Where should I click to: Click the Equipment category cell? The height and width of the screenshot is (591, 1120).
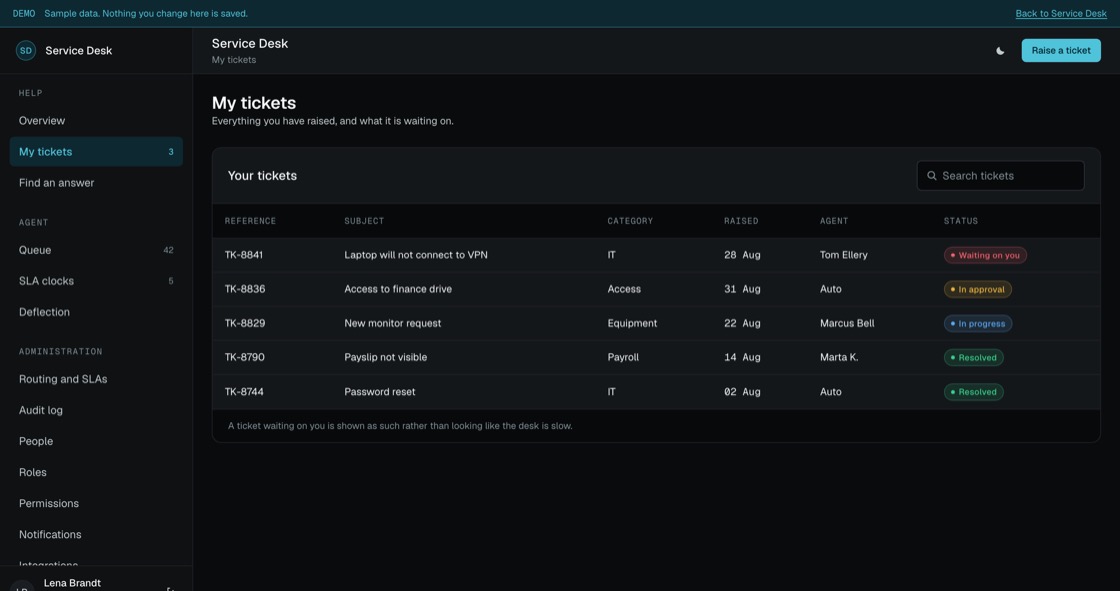[x=632, y=323]
